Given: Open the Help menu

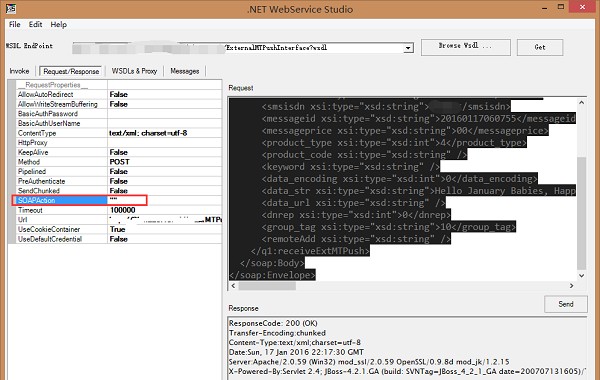Looking at the screenshot, I should coord(59,24).
